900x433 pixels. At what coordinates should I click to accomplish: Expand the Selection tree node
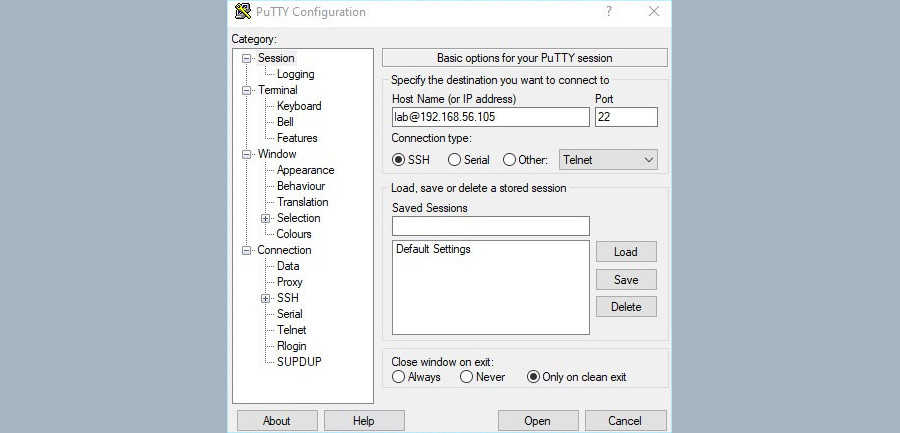tap(265, 218)
